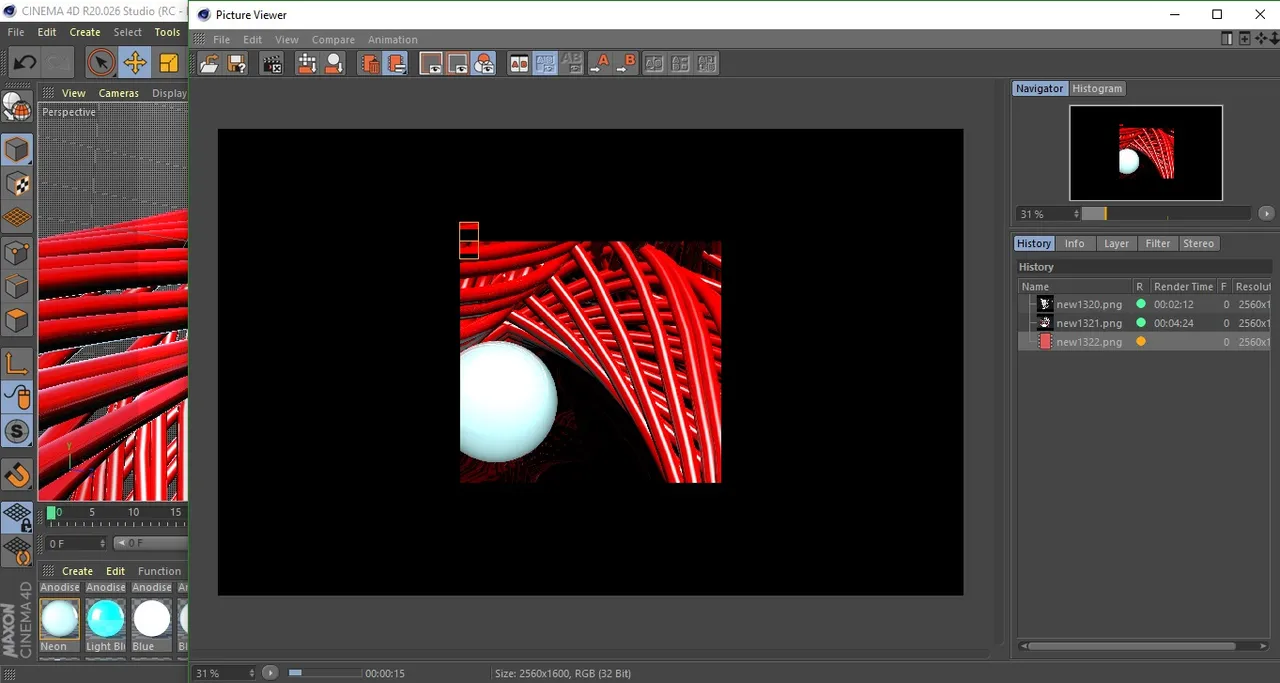Viewport: 1280px width, 683px height.
Task: Switch to the Navigator tab
Action: (1039, 88)
